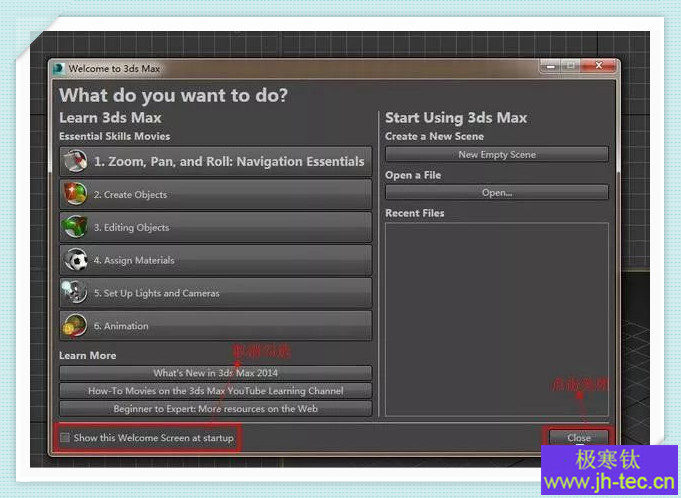The height and width of the screenshot is (498, 681).
Task: Minimize the Welcome to 3ds Max window
Action: coord(551,66)
